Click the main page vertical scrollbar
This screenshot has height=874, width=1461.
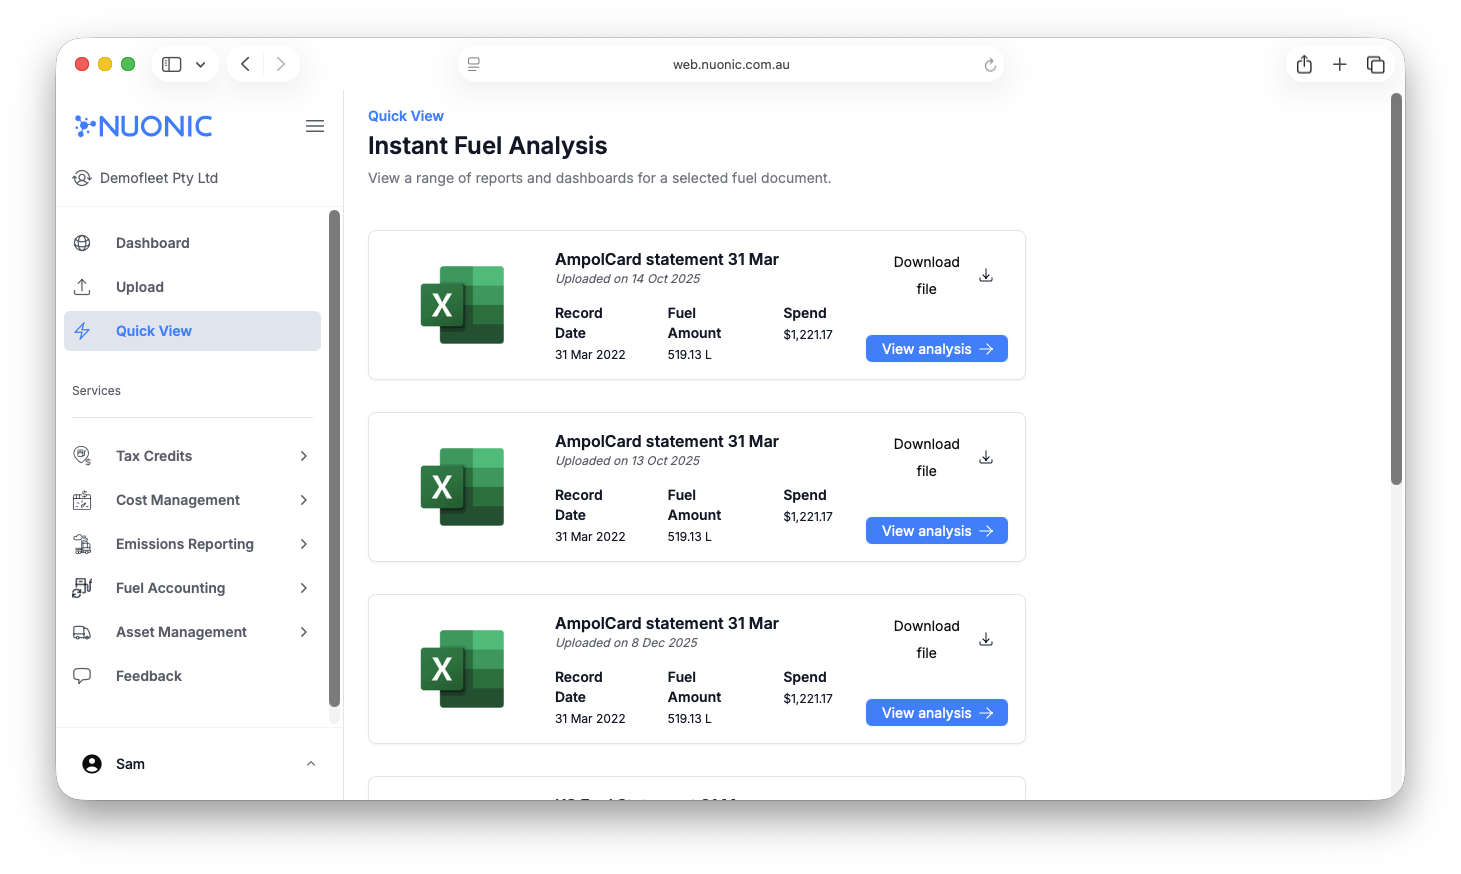coord(1396,290)
